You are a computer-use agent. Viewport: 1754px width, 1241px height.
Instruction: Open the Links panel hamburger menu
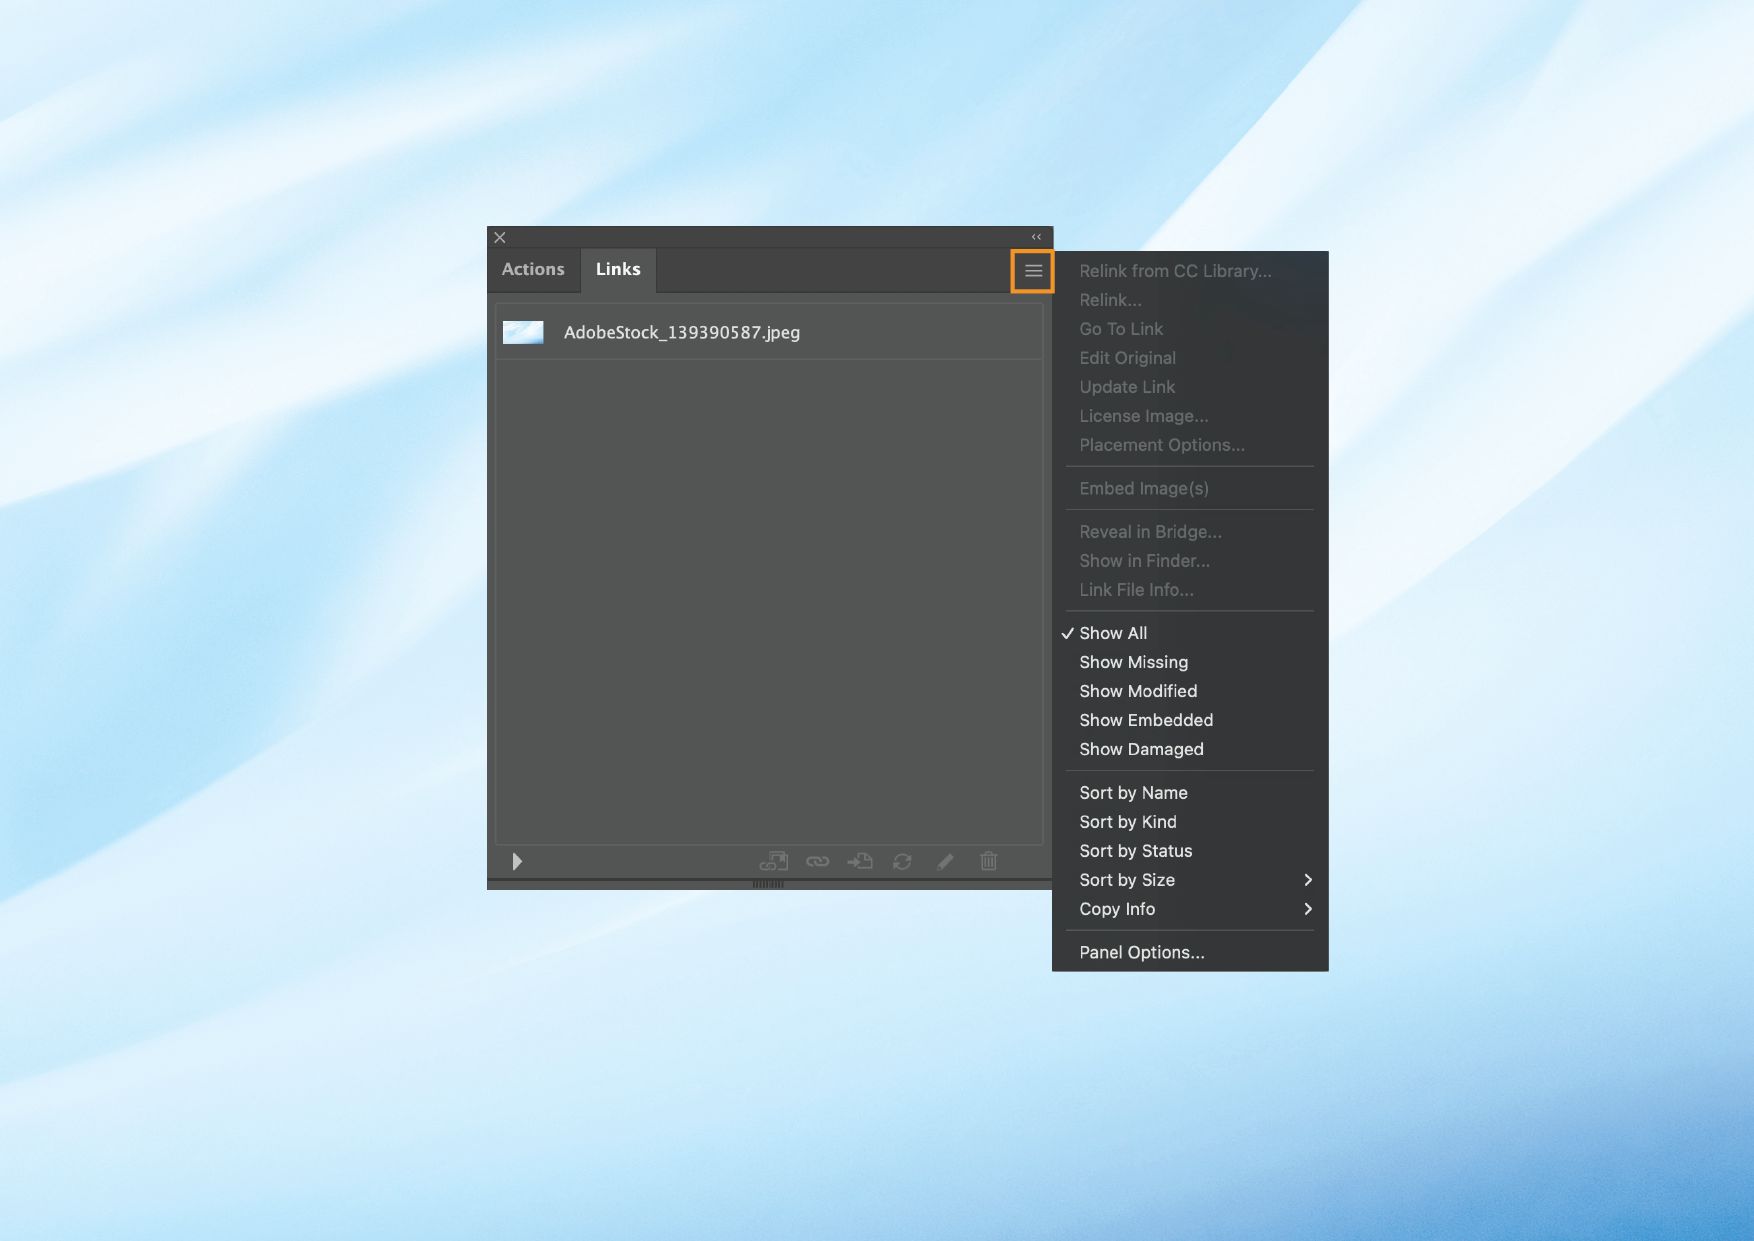click(x=1033, y=271)
